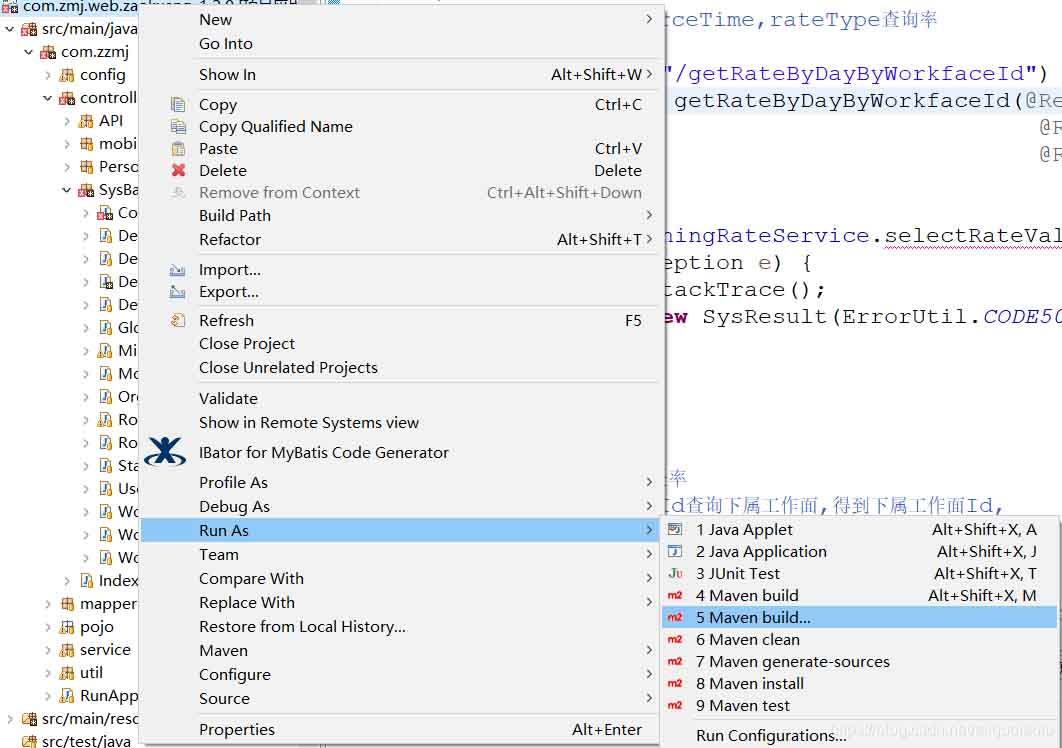This screenshot has width=1062, height=748.
Task: Collapse the com.zzmj package tree
Action: [x=29, y=52]
